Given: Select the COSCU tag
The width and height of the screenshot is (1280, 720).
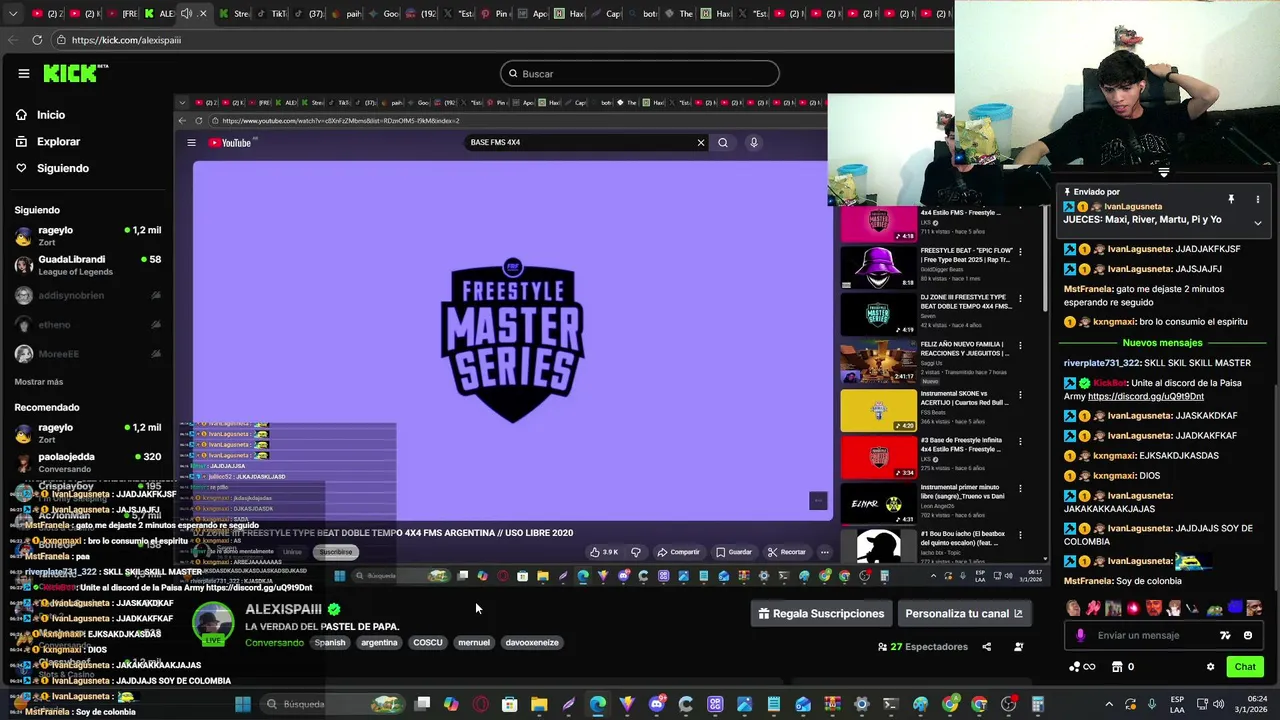Looking at the screenshot, I should 427,643.
